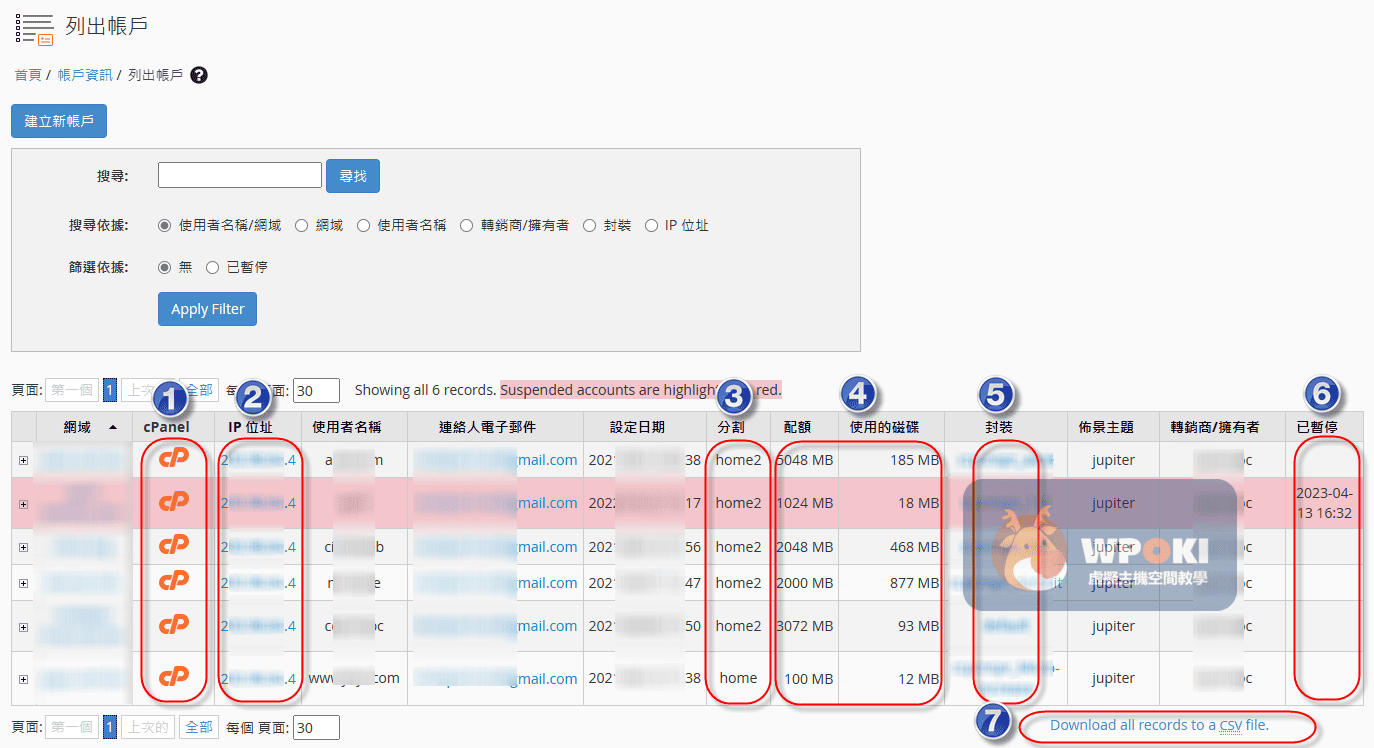Image resolution: width=1374 pixels, height=748 pixels.
Task: Click the 建立新帳戶 button
Action: [x=59, y=121]
